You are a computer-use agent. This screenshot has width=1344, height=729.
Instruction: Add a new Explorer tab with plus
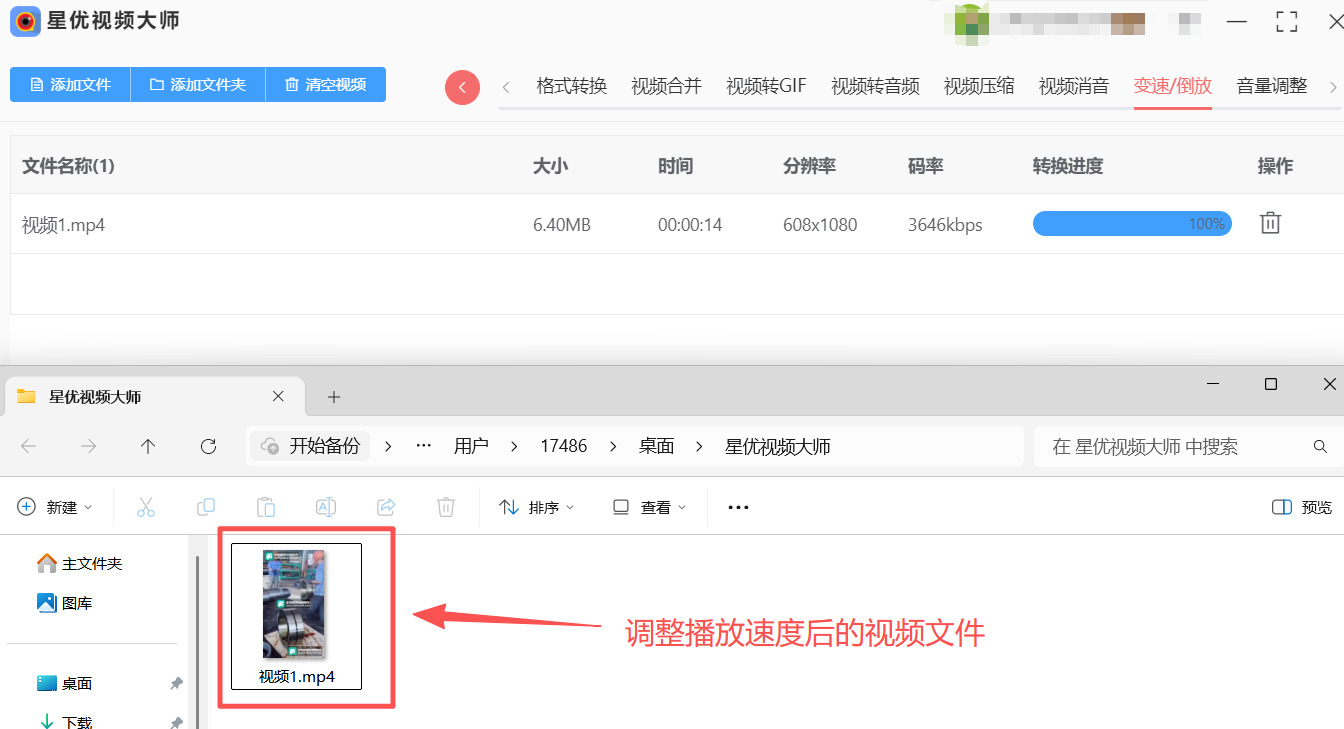coord(334,397)
